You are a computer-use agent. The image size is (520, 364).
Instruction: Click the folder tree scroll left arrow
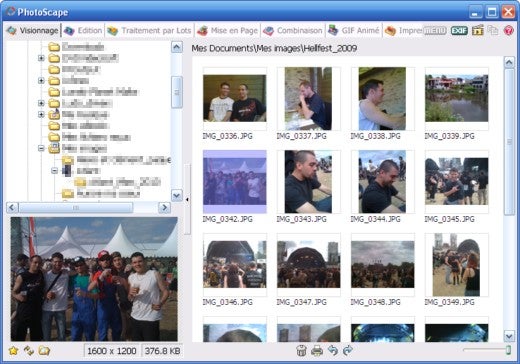(x=12, y=208)
